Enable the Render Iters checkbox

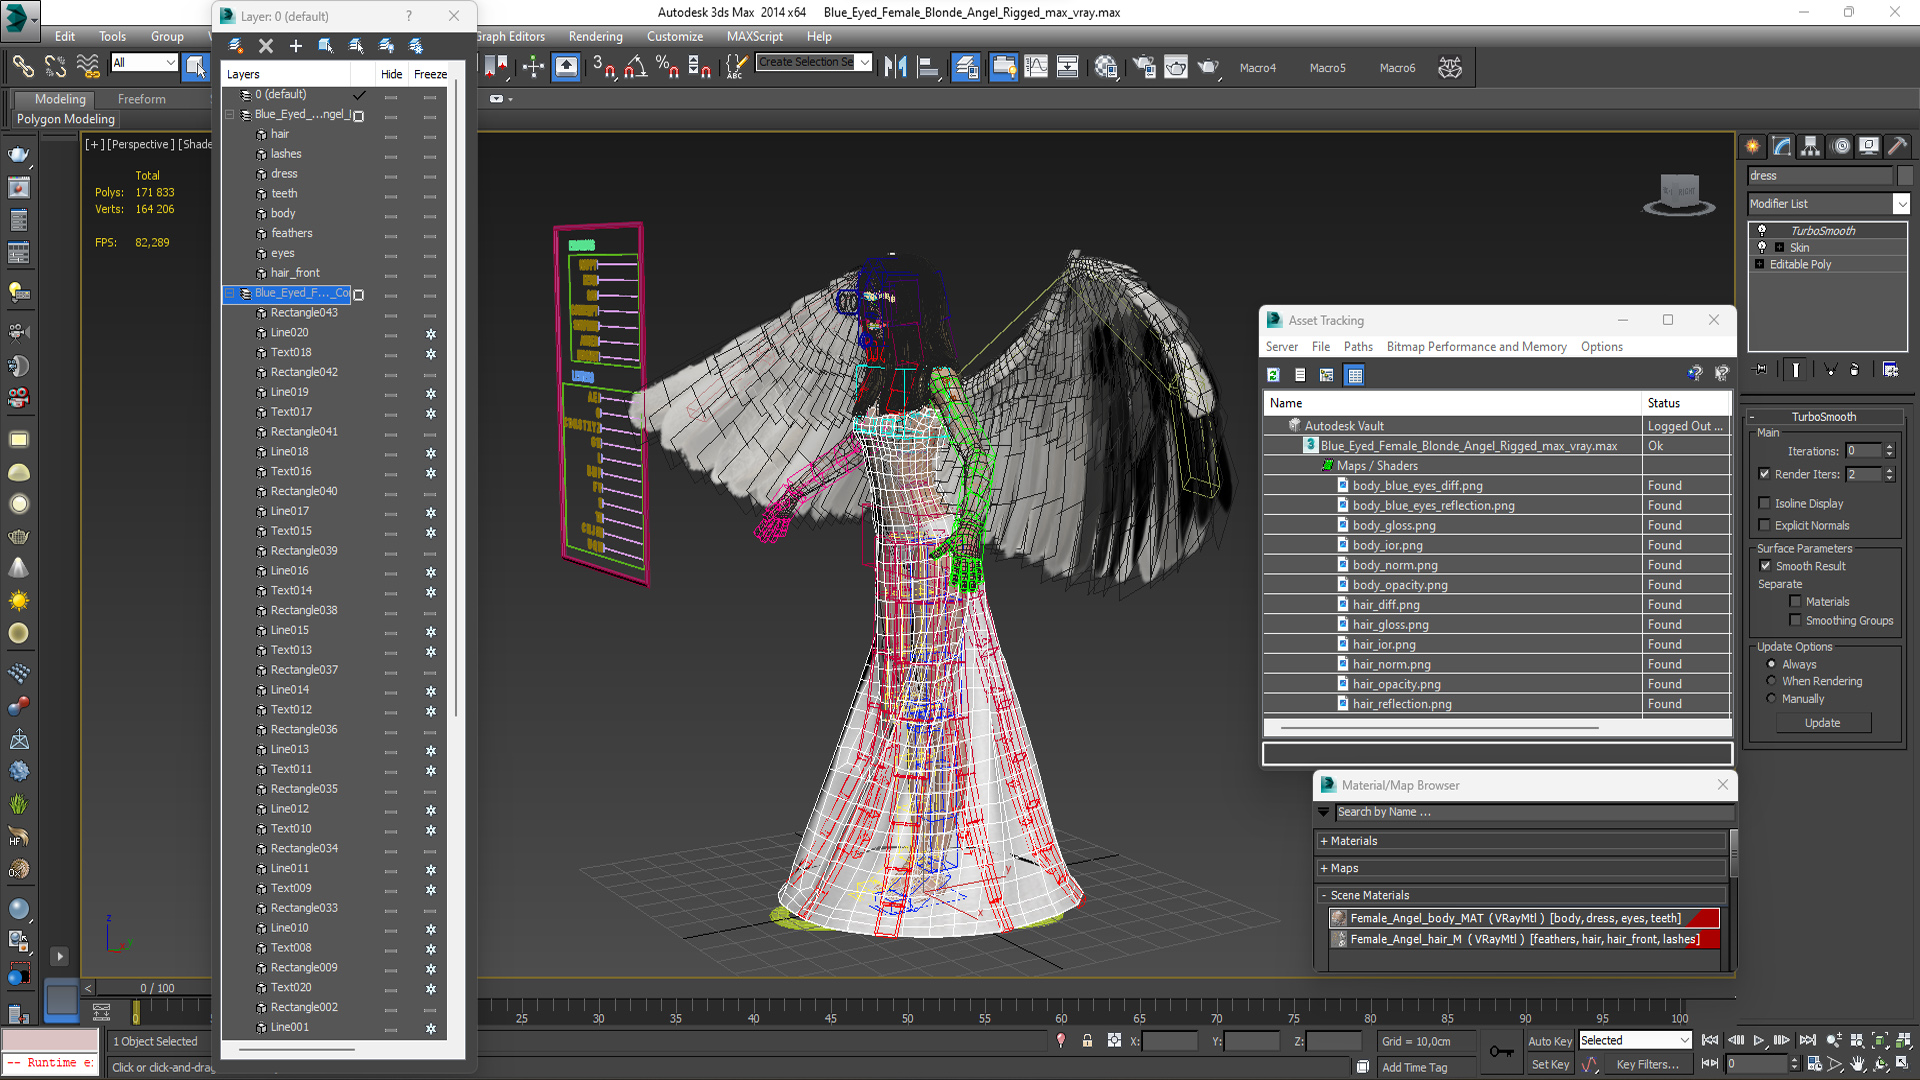tap(1764, 474)
